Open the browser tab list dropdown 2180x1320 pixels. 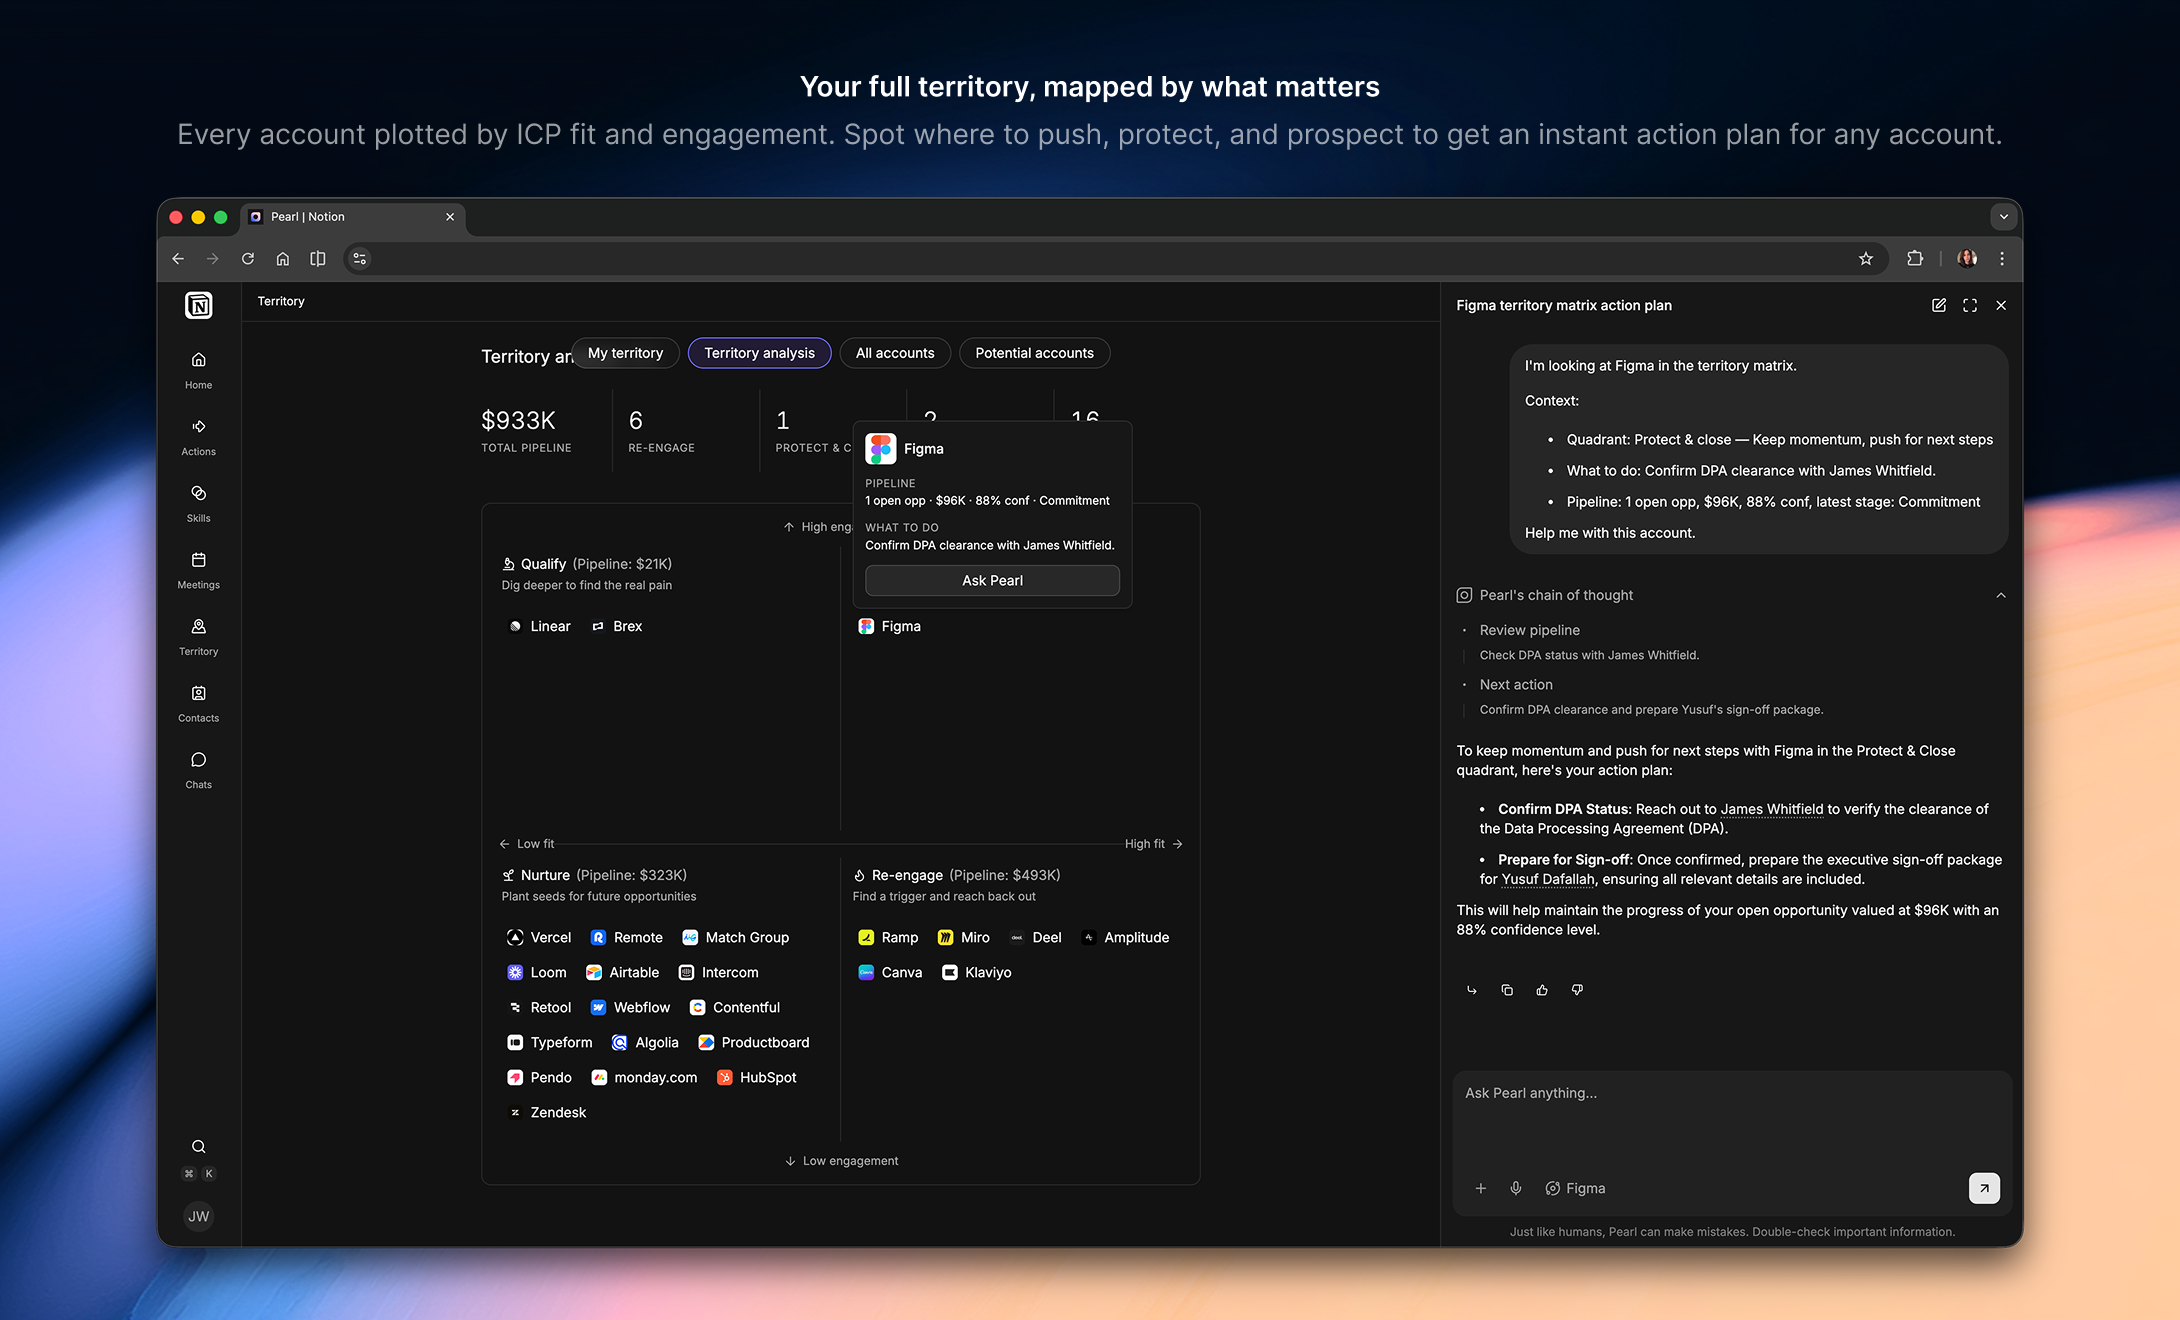click(x=2003, y=217)
